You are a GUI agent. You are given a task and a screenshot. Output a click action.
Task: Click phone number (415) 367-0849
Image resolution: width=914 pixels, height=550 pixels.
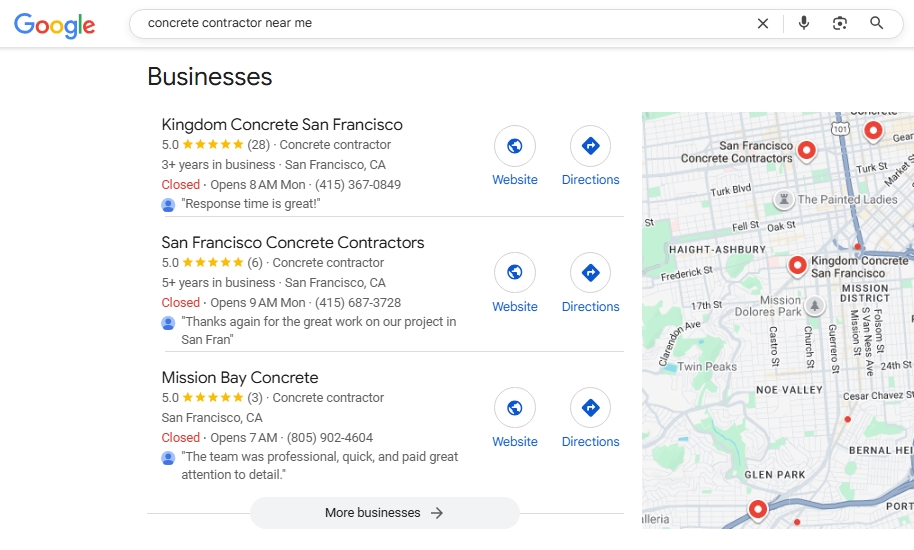click(358, 185)
